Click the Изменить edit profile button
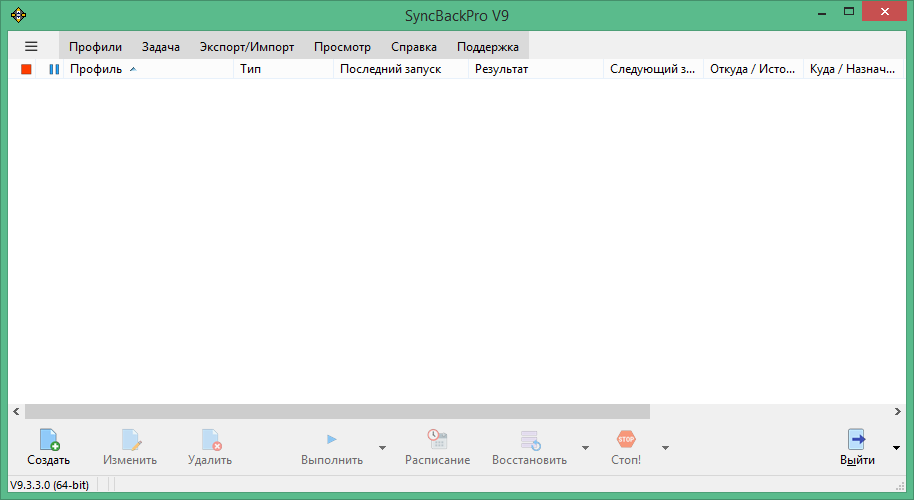The height and width of the screenshot is (500, 914). coord(130,448)
